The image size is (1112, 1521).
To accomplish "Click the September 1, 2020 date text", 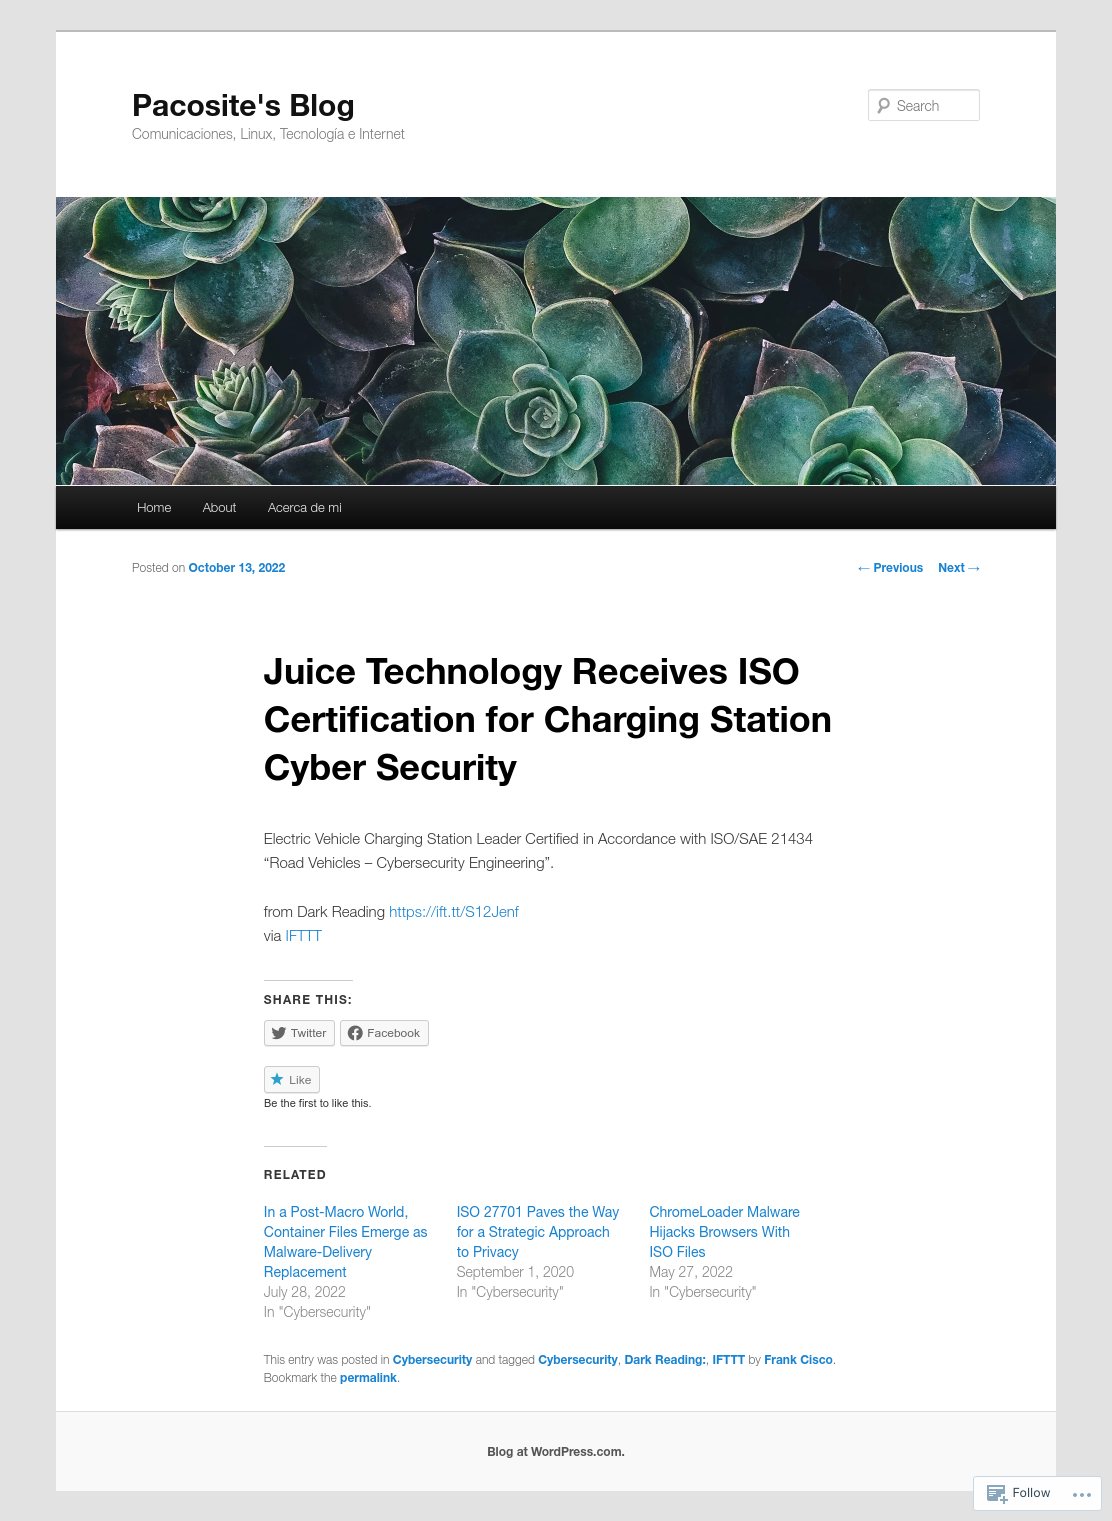I will click(515, 1272).
